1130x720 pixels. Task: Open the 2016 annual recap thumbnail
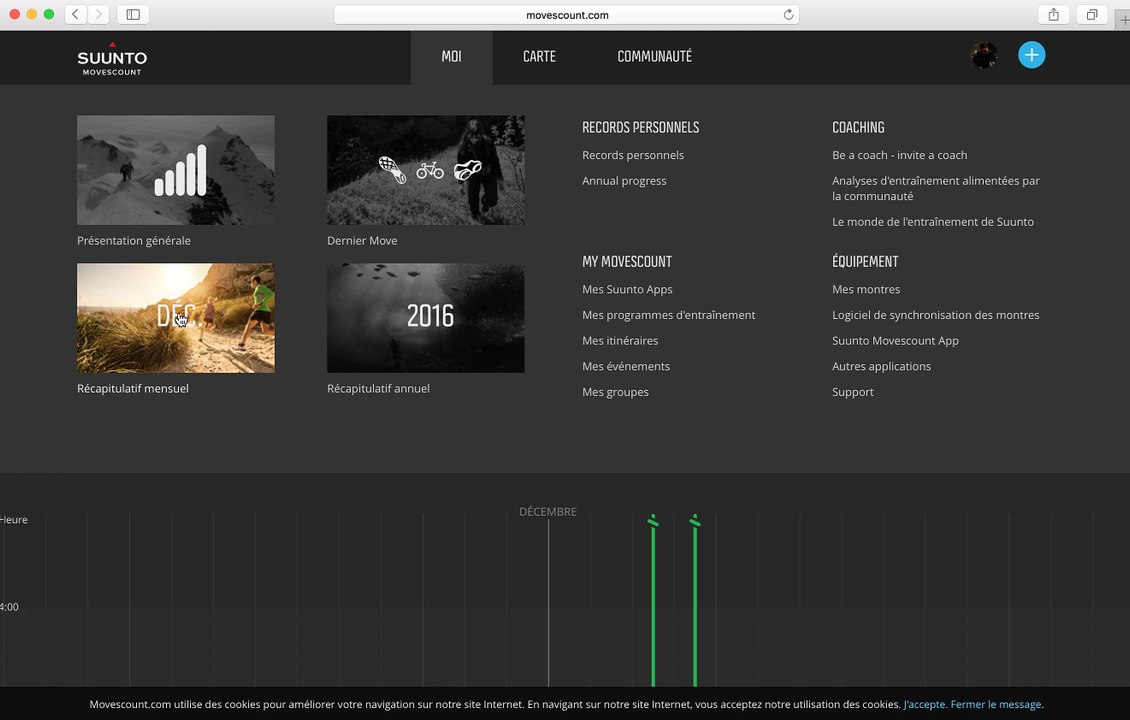[x=426, y=318]
